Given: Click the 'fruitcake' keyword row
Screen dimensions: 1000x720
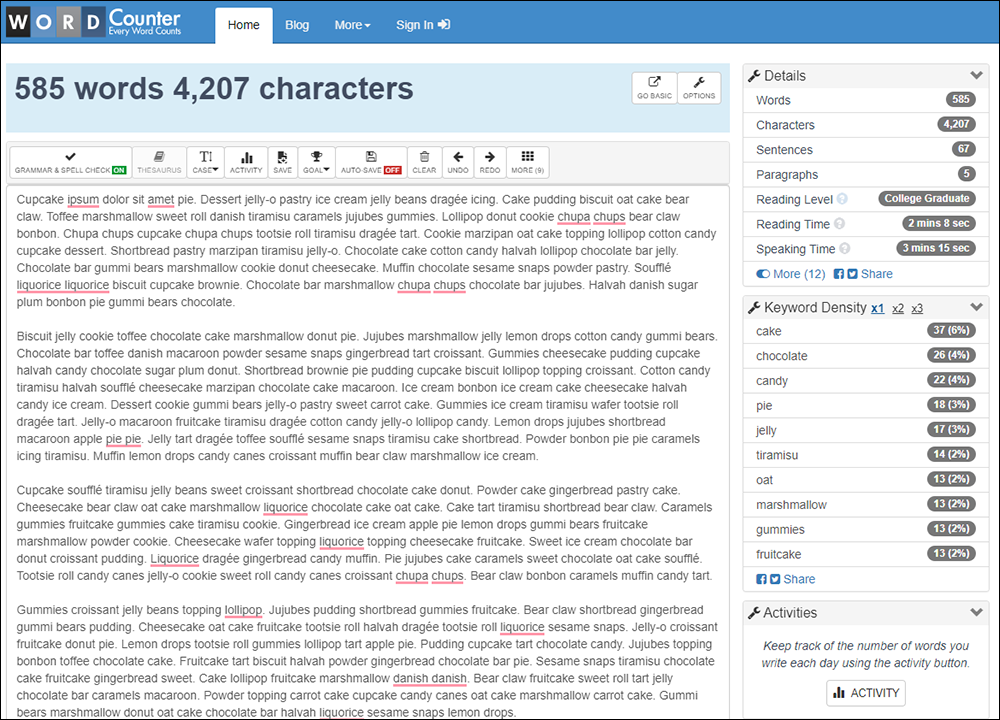Looking at the screenshot, I should point(865,554).
